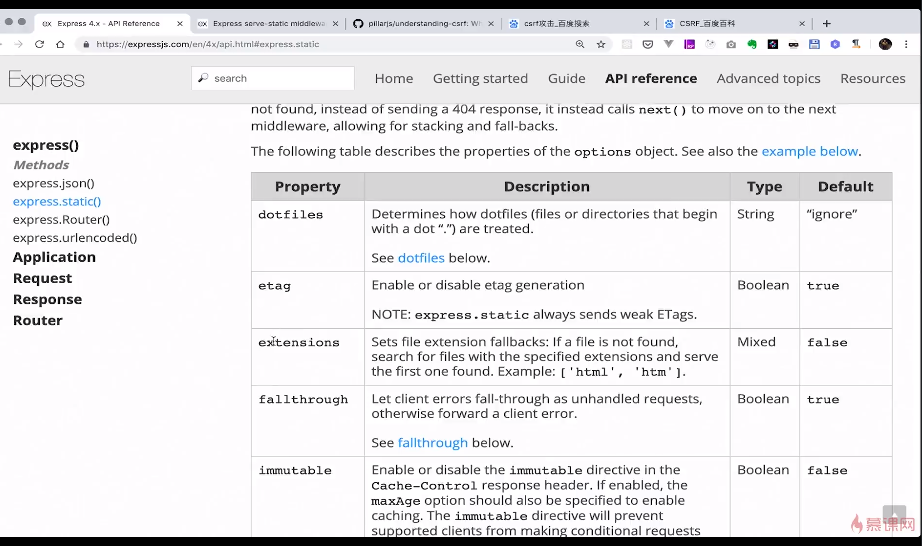The height and width of the screenshot is (546, 922).
Task: Click the 'Property' column header
Action: [308, 187]
